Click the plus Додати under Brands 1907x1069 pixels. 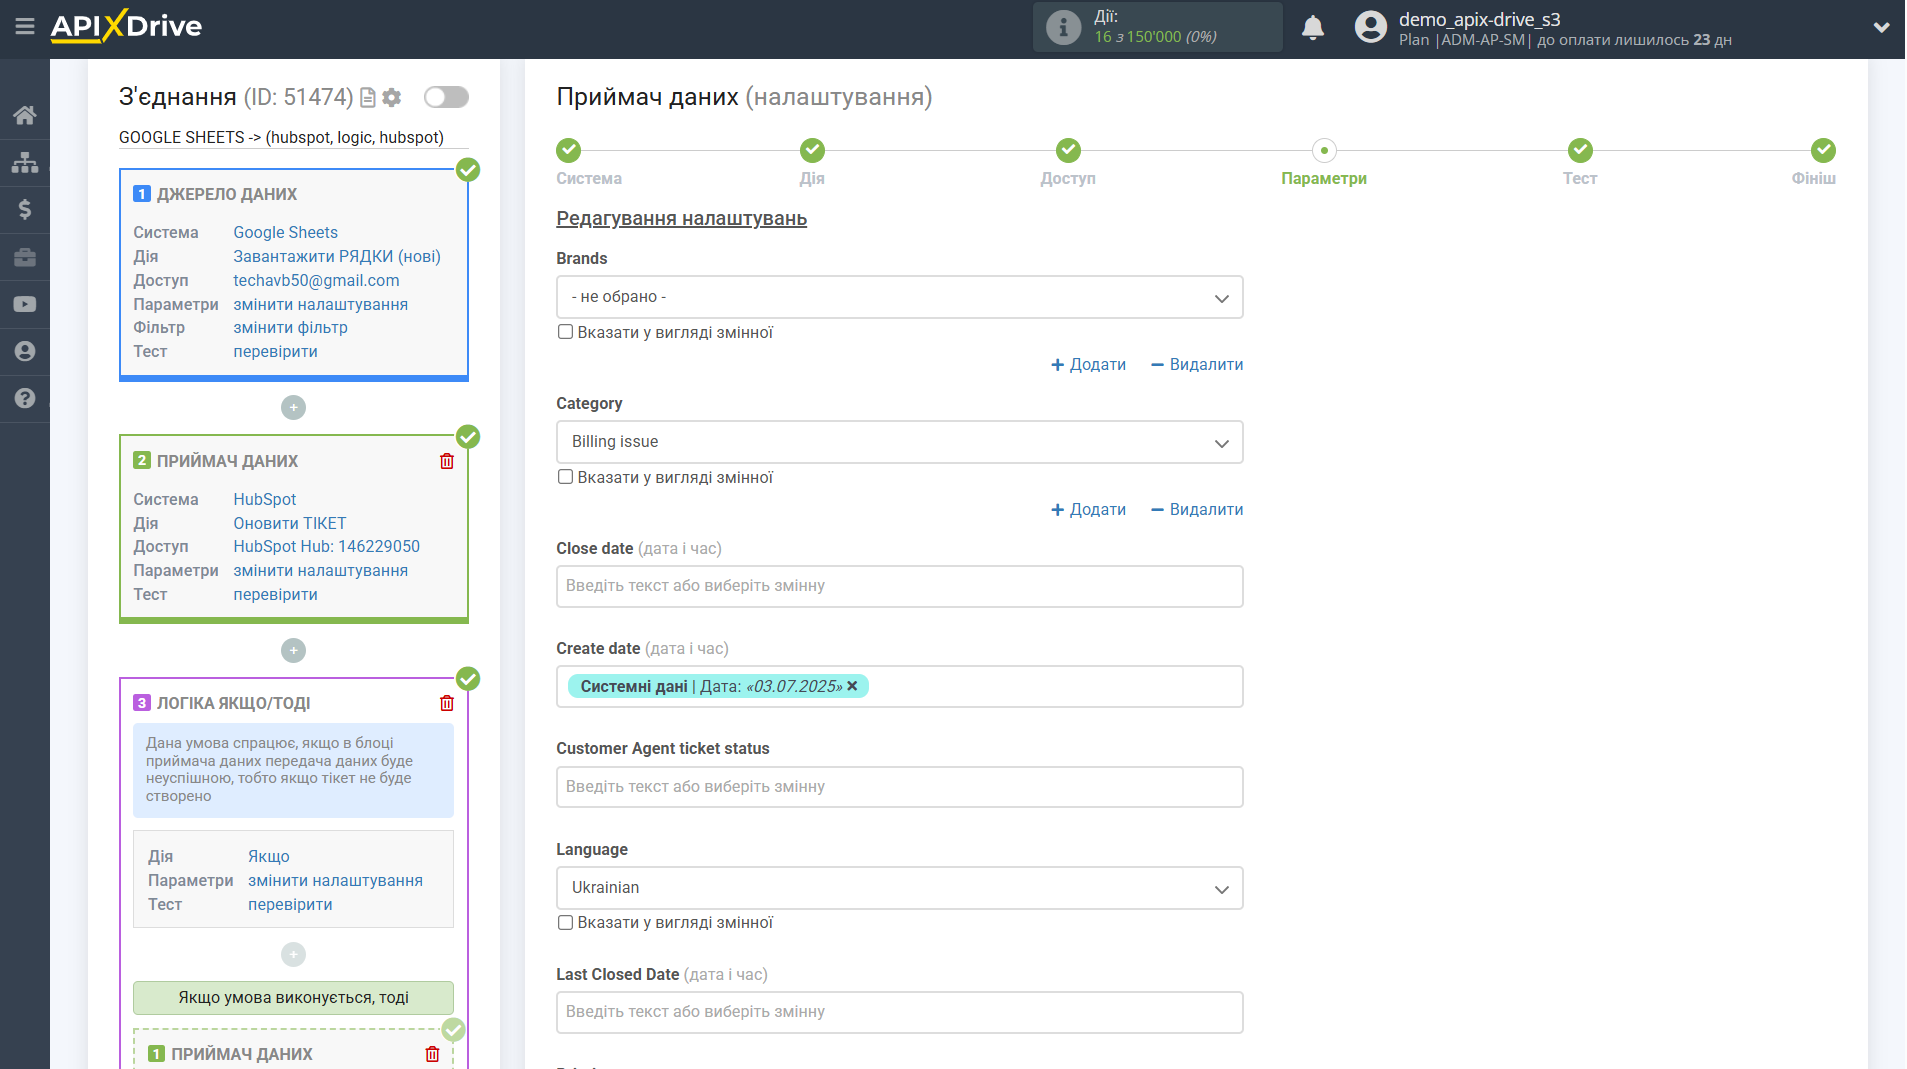[x=1088, y=365]
